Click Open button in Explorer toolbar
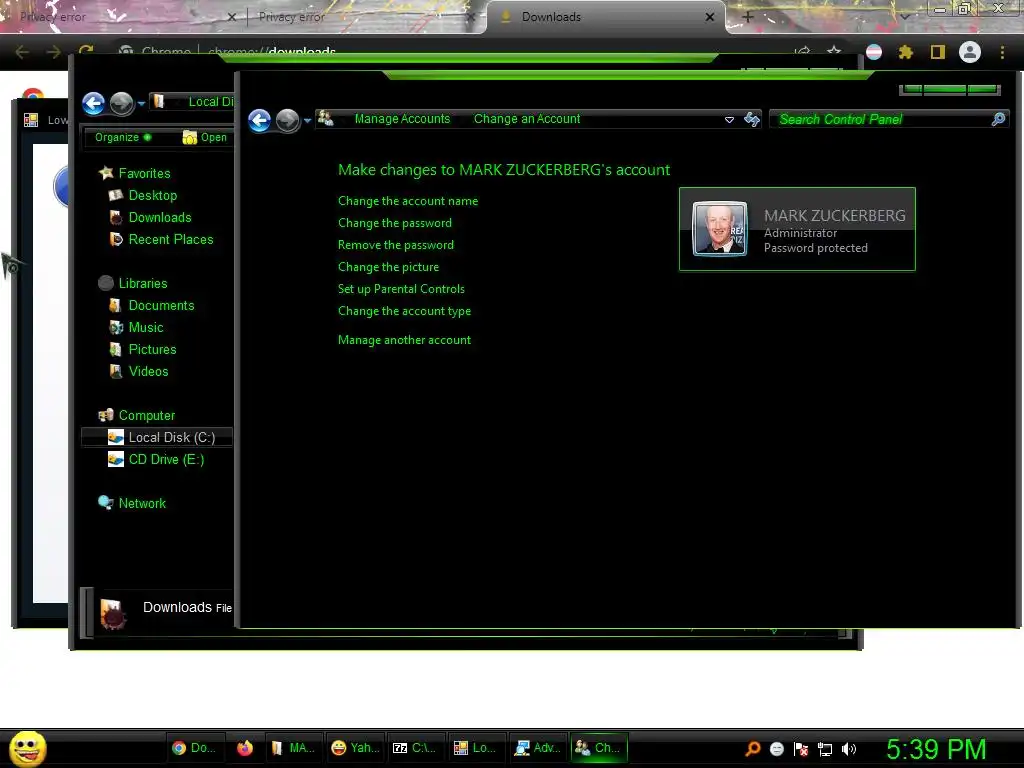 coord(205,137)
